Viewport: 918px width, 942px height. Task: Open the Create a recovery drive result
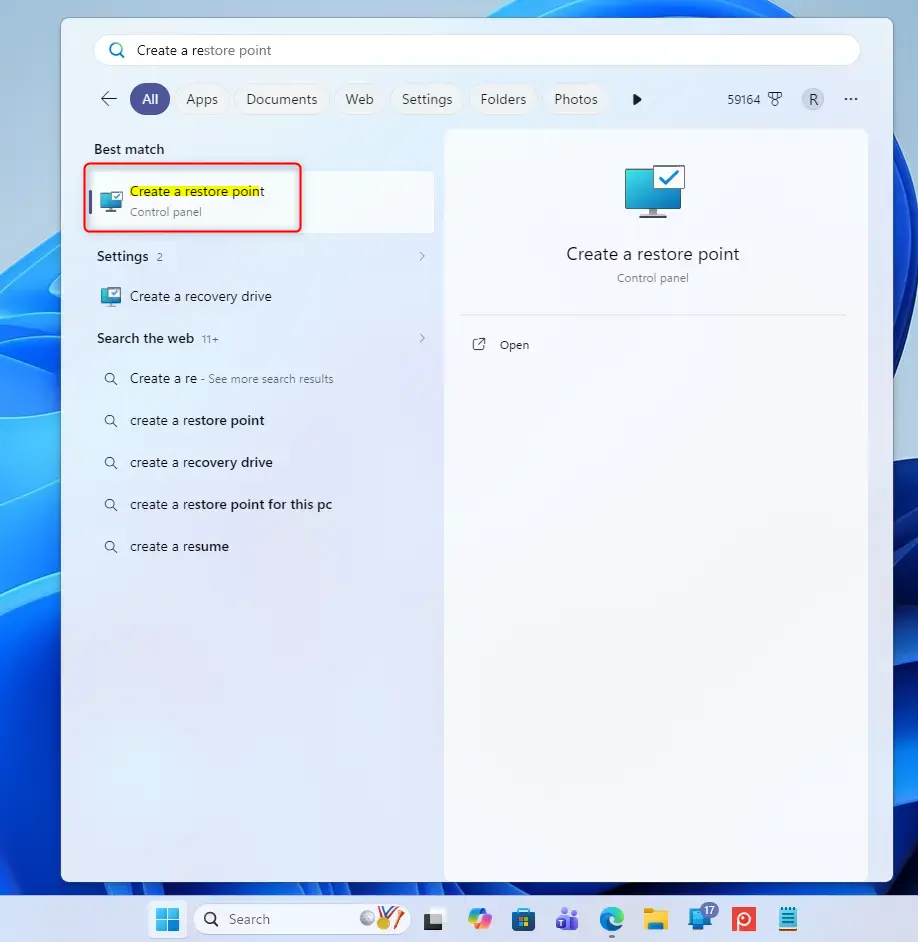[x=261, y=296]
